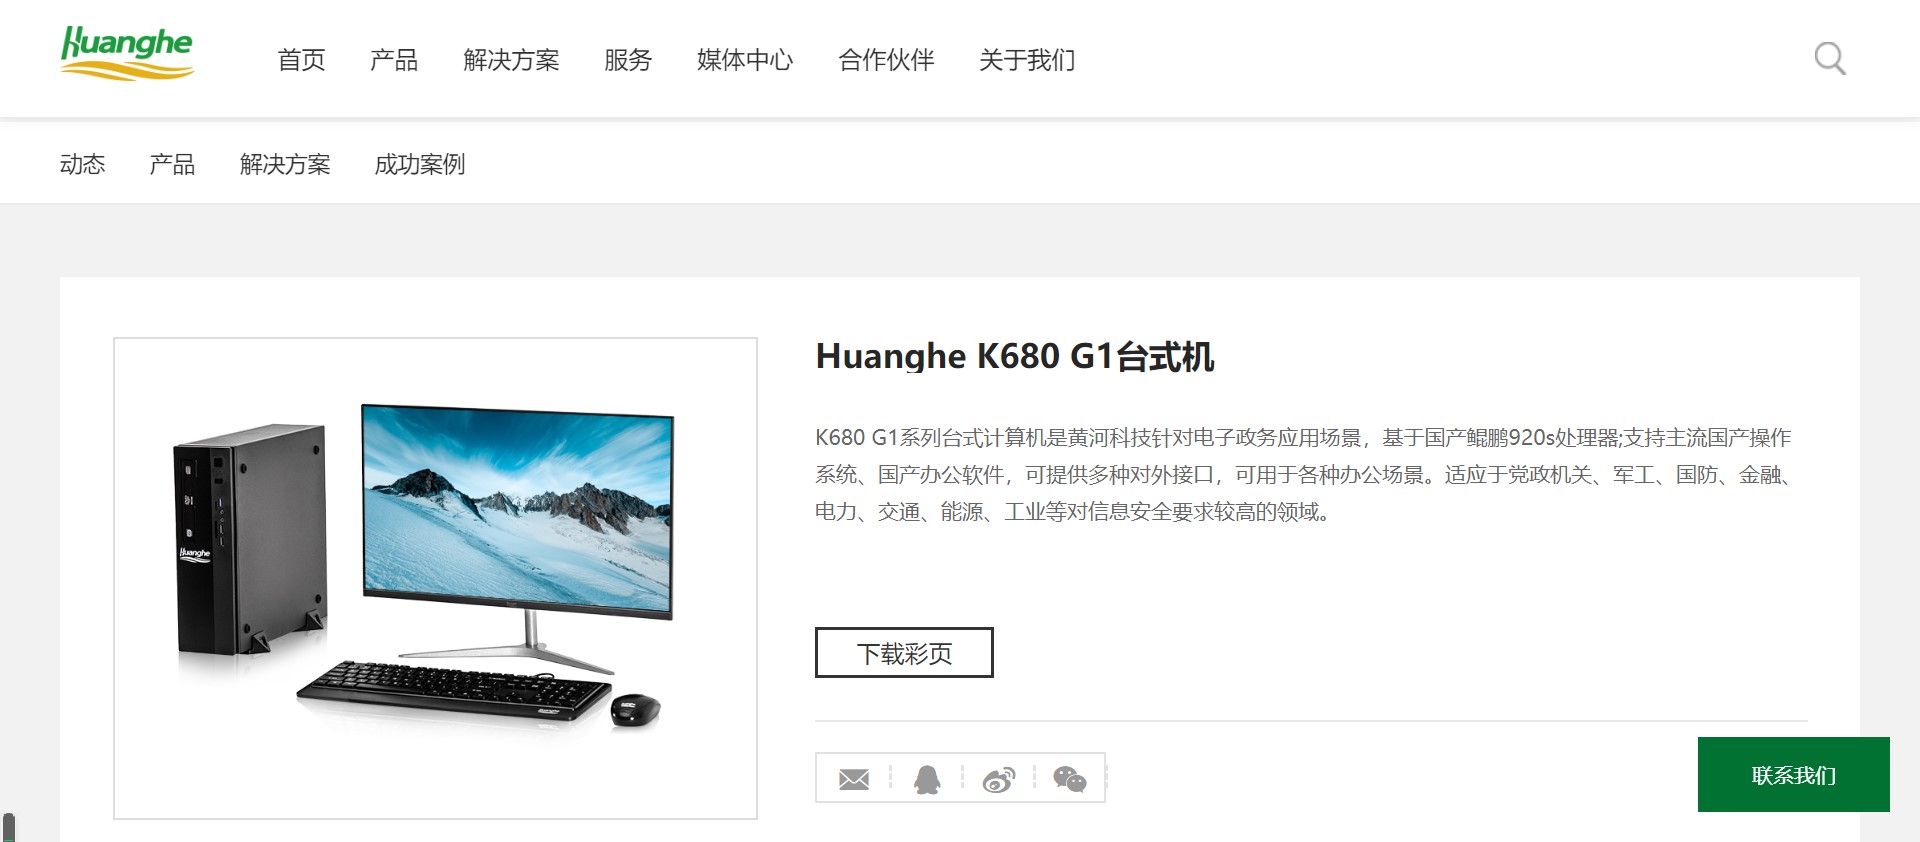
Task: Open 解决方案 in the main menu
Action: pos(511,60)
